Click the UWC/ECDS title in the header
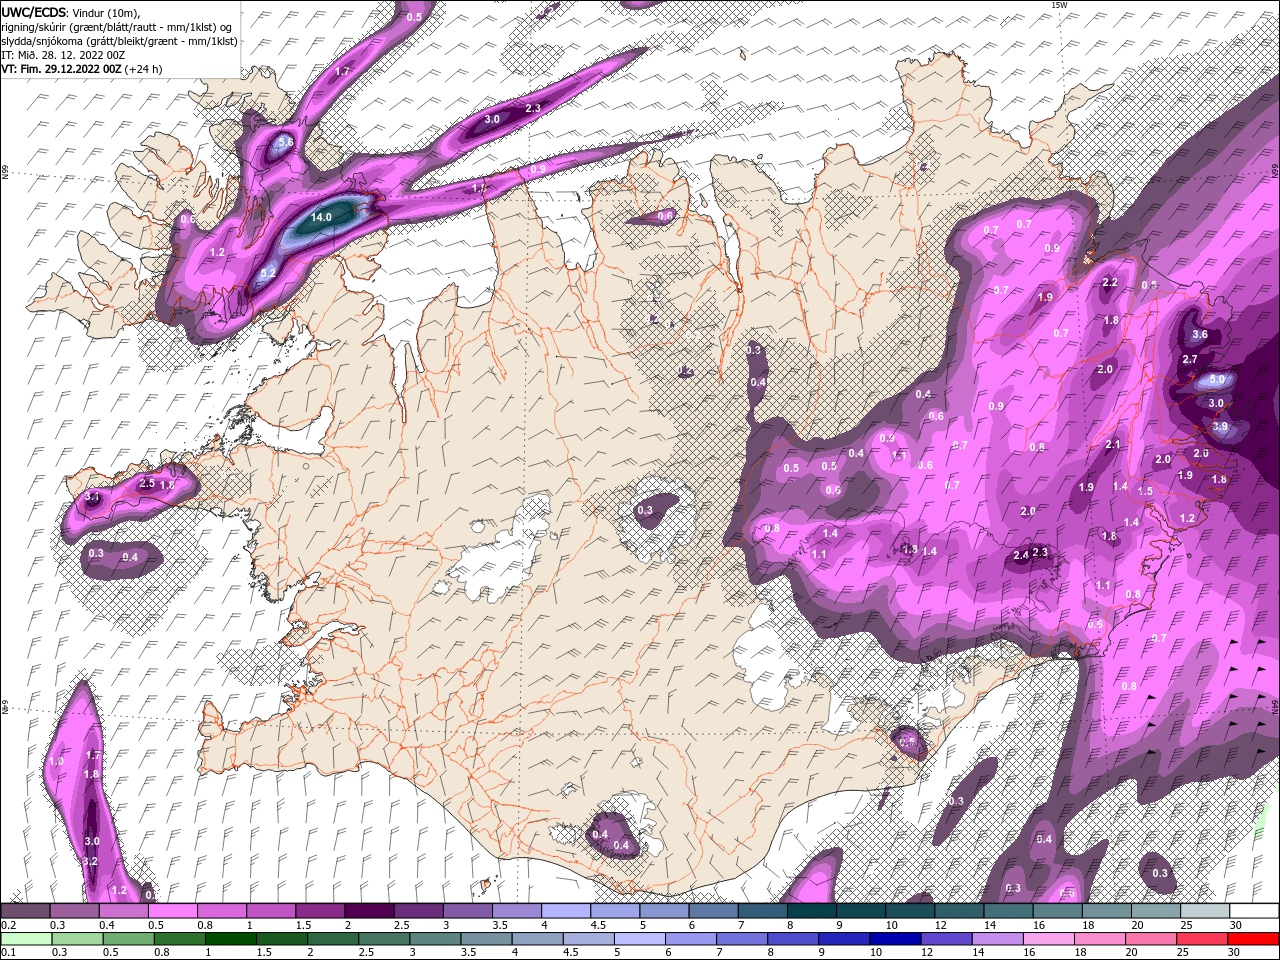 coord(34,12)
